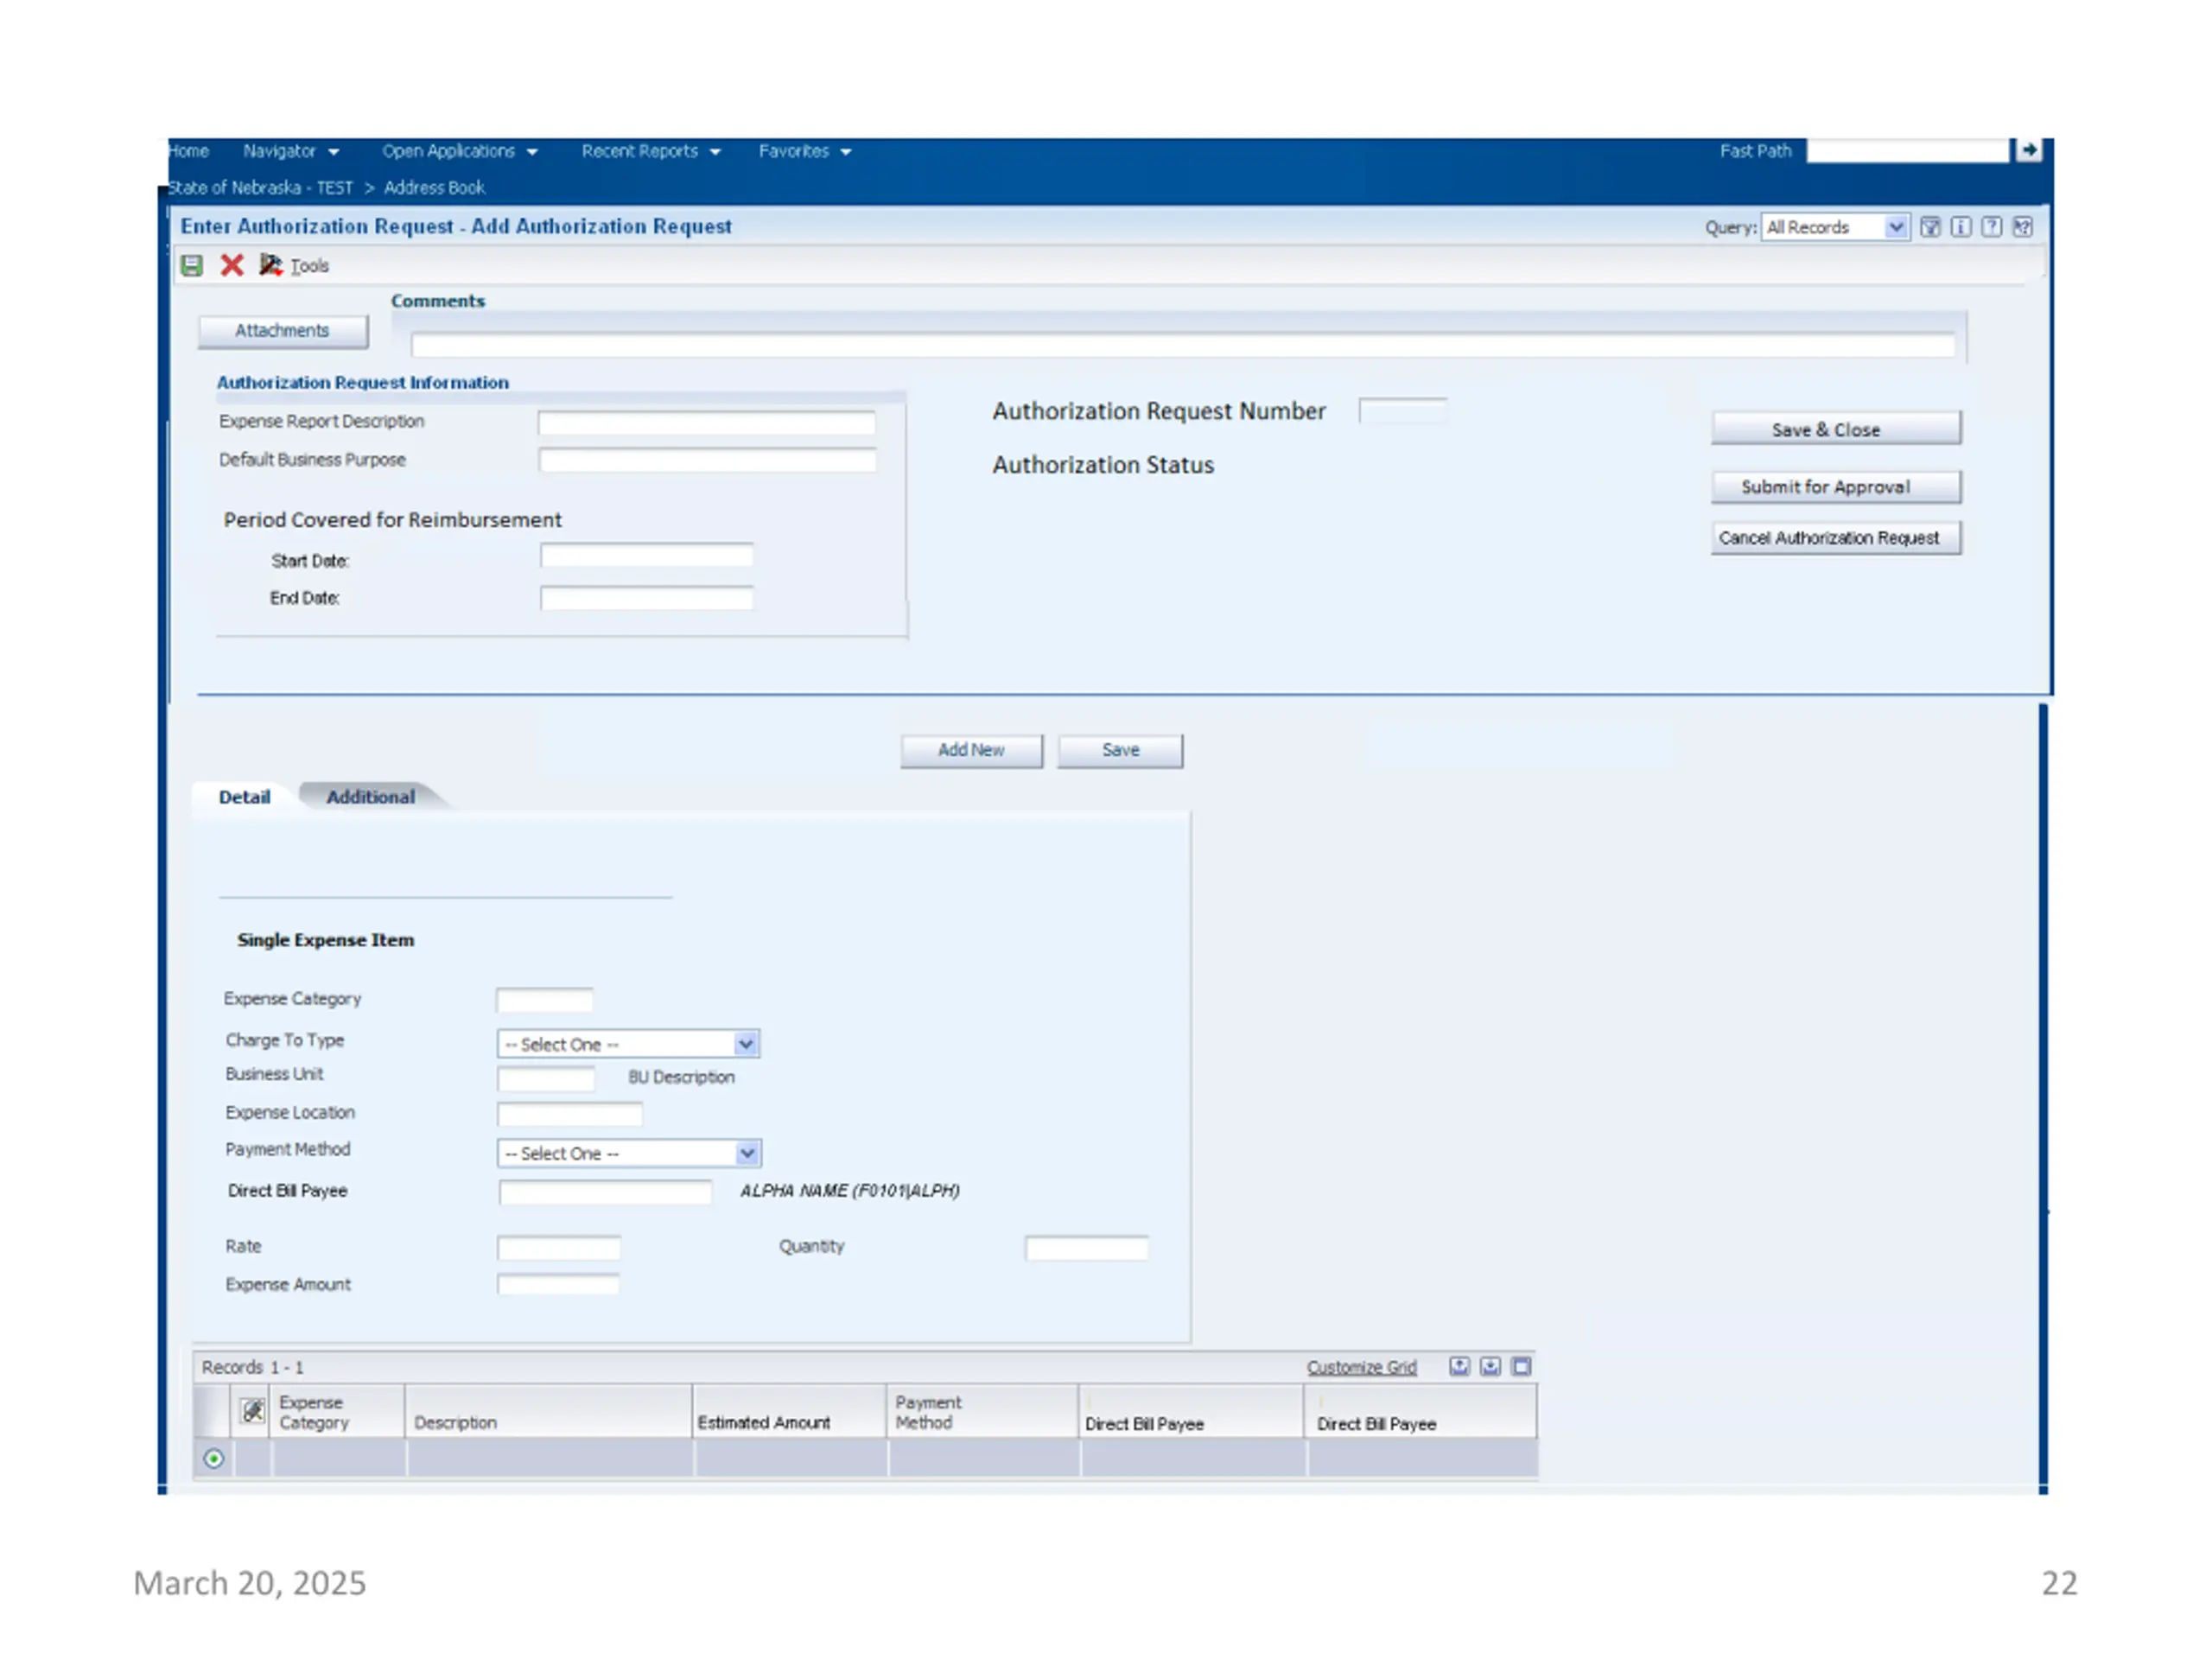
Task: Expand the Query All Records dropdown
Action: [x=1835, y=227]
